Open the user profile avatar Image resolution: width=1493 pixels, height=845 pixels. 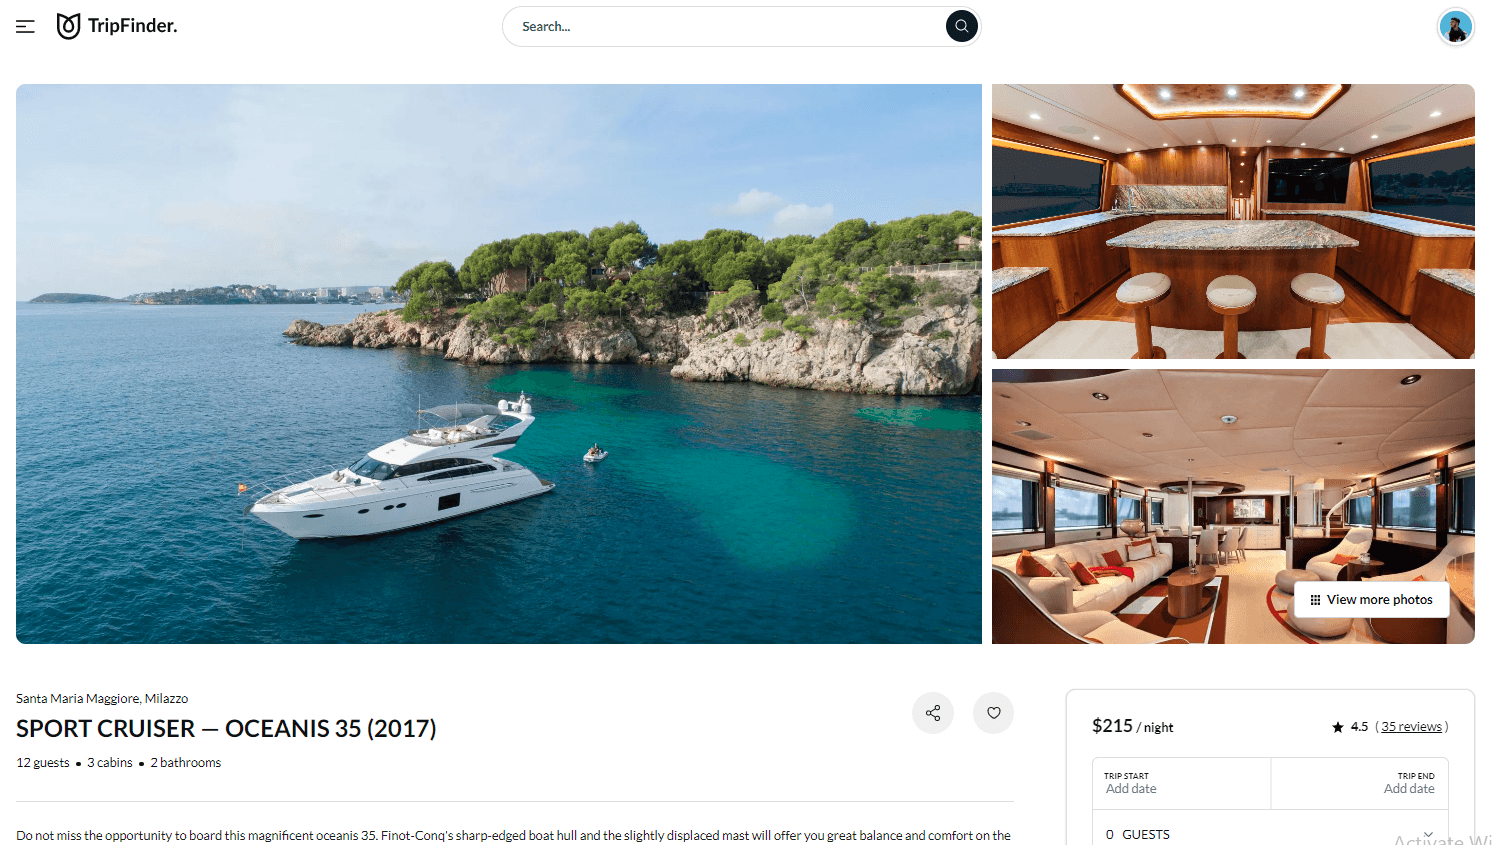[1456, 27]
